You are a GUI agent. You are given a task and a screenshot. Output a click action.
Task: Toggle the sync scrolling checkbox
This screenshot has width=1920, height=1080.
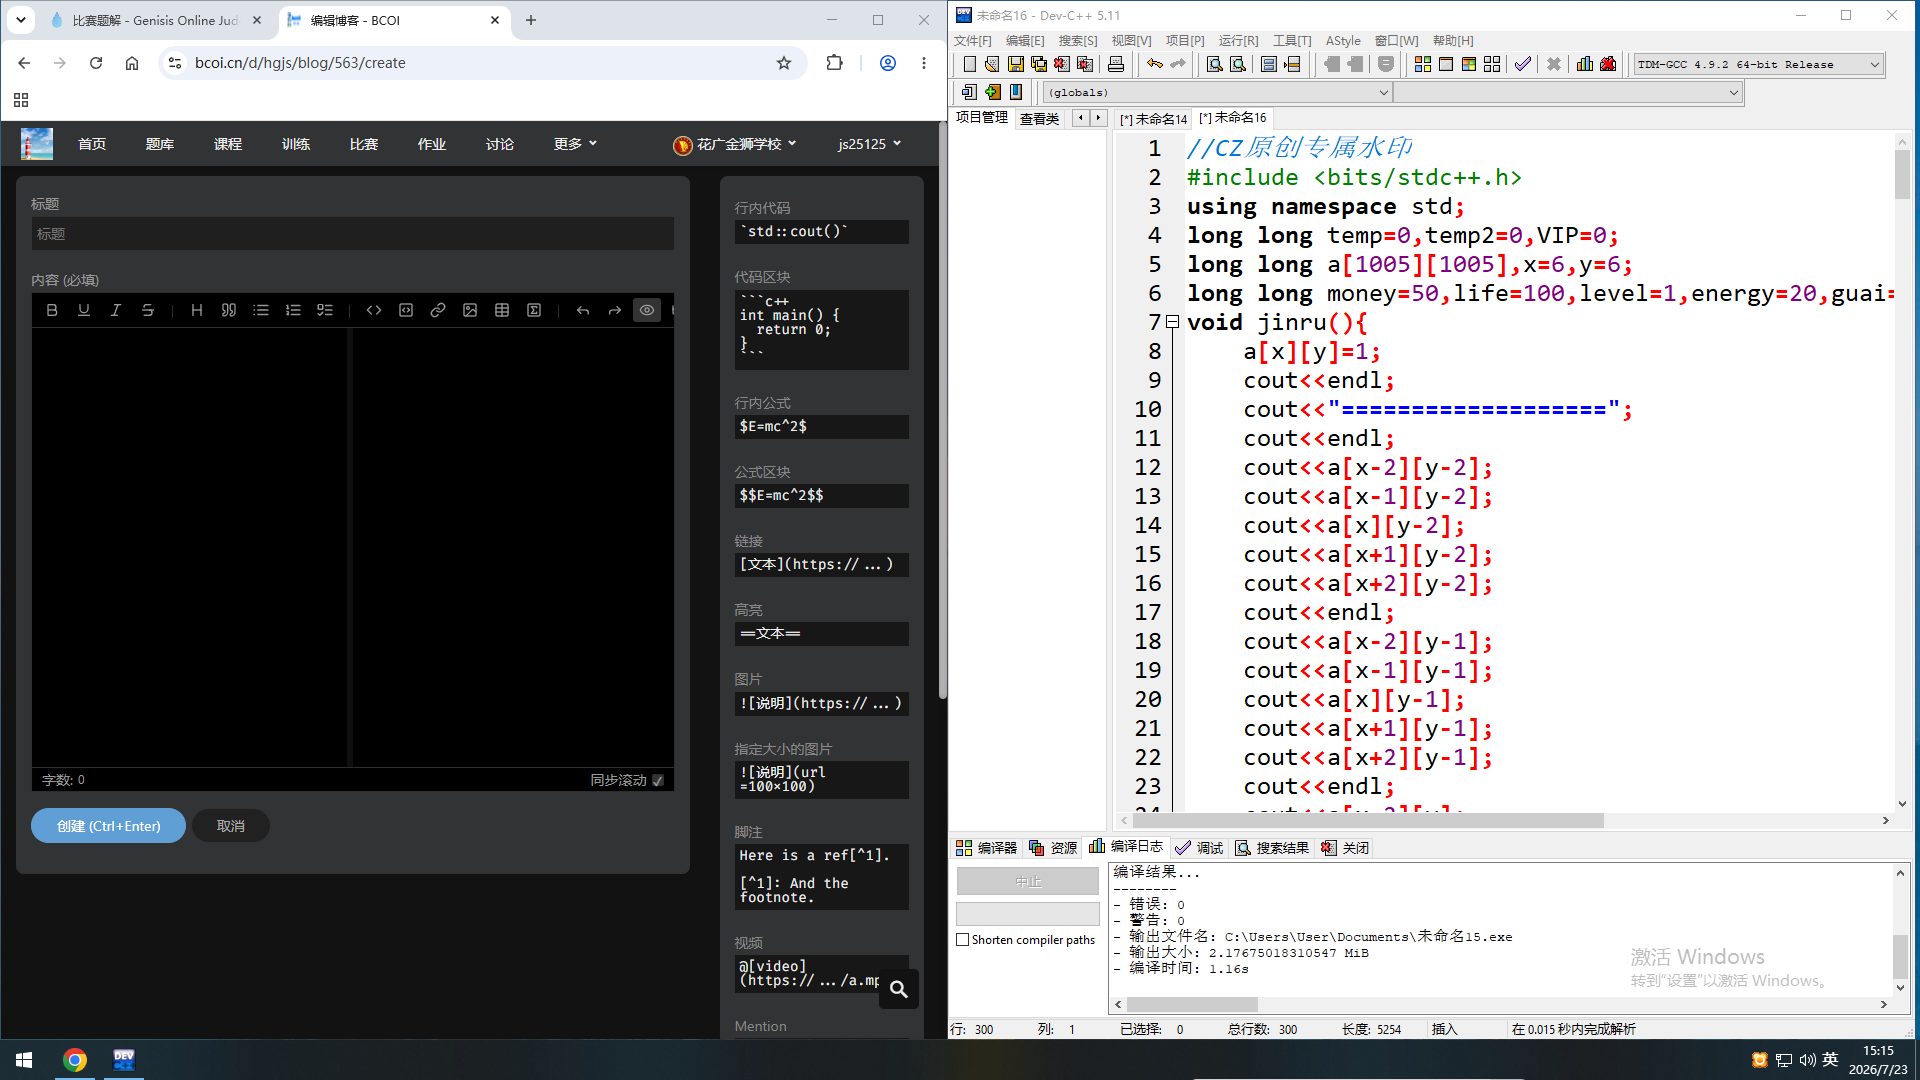tap(658, 780)
